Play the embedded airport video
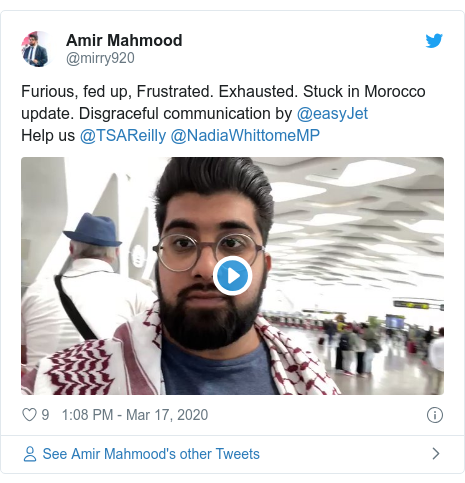Viewport: 465px width, 483px height. coord(232,276)
